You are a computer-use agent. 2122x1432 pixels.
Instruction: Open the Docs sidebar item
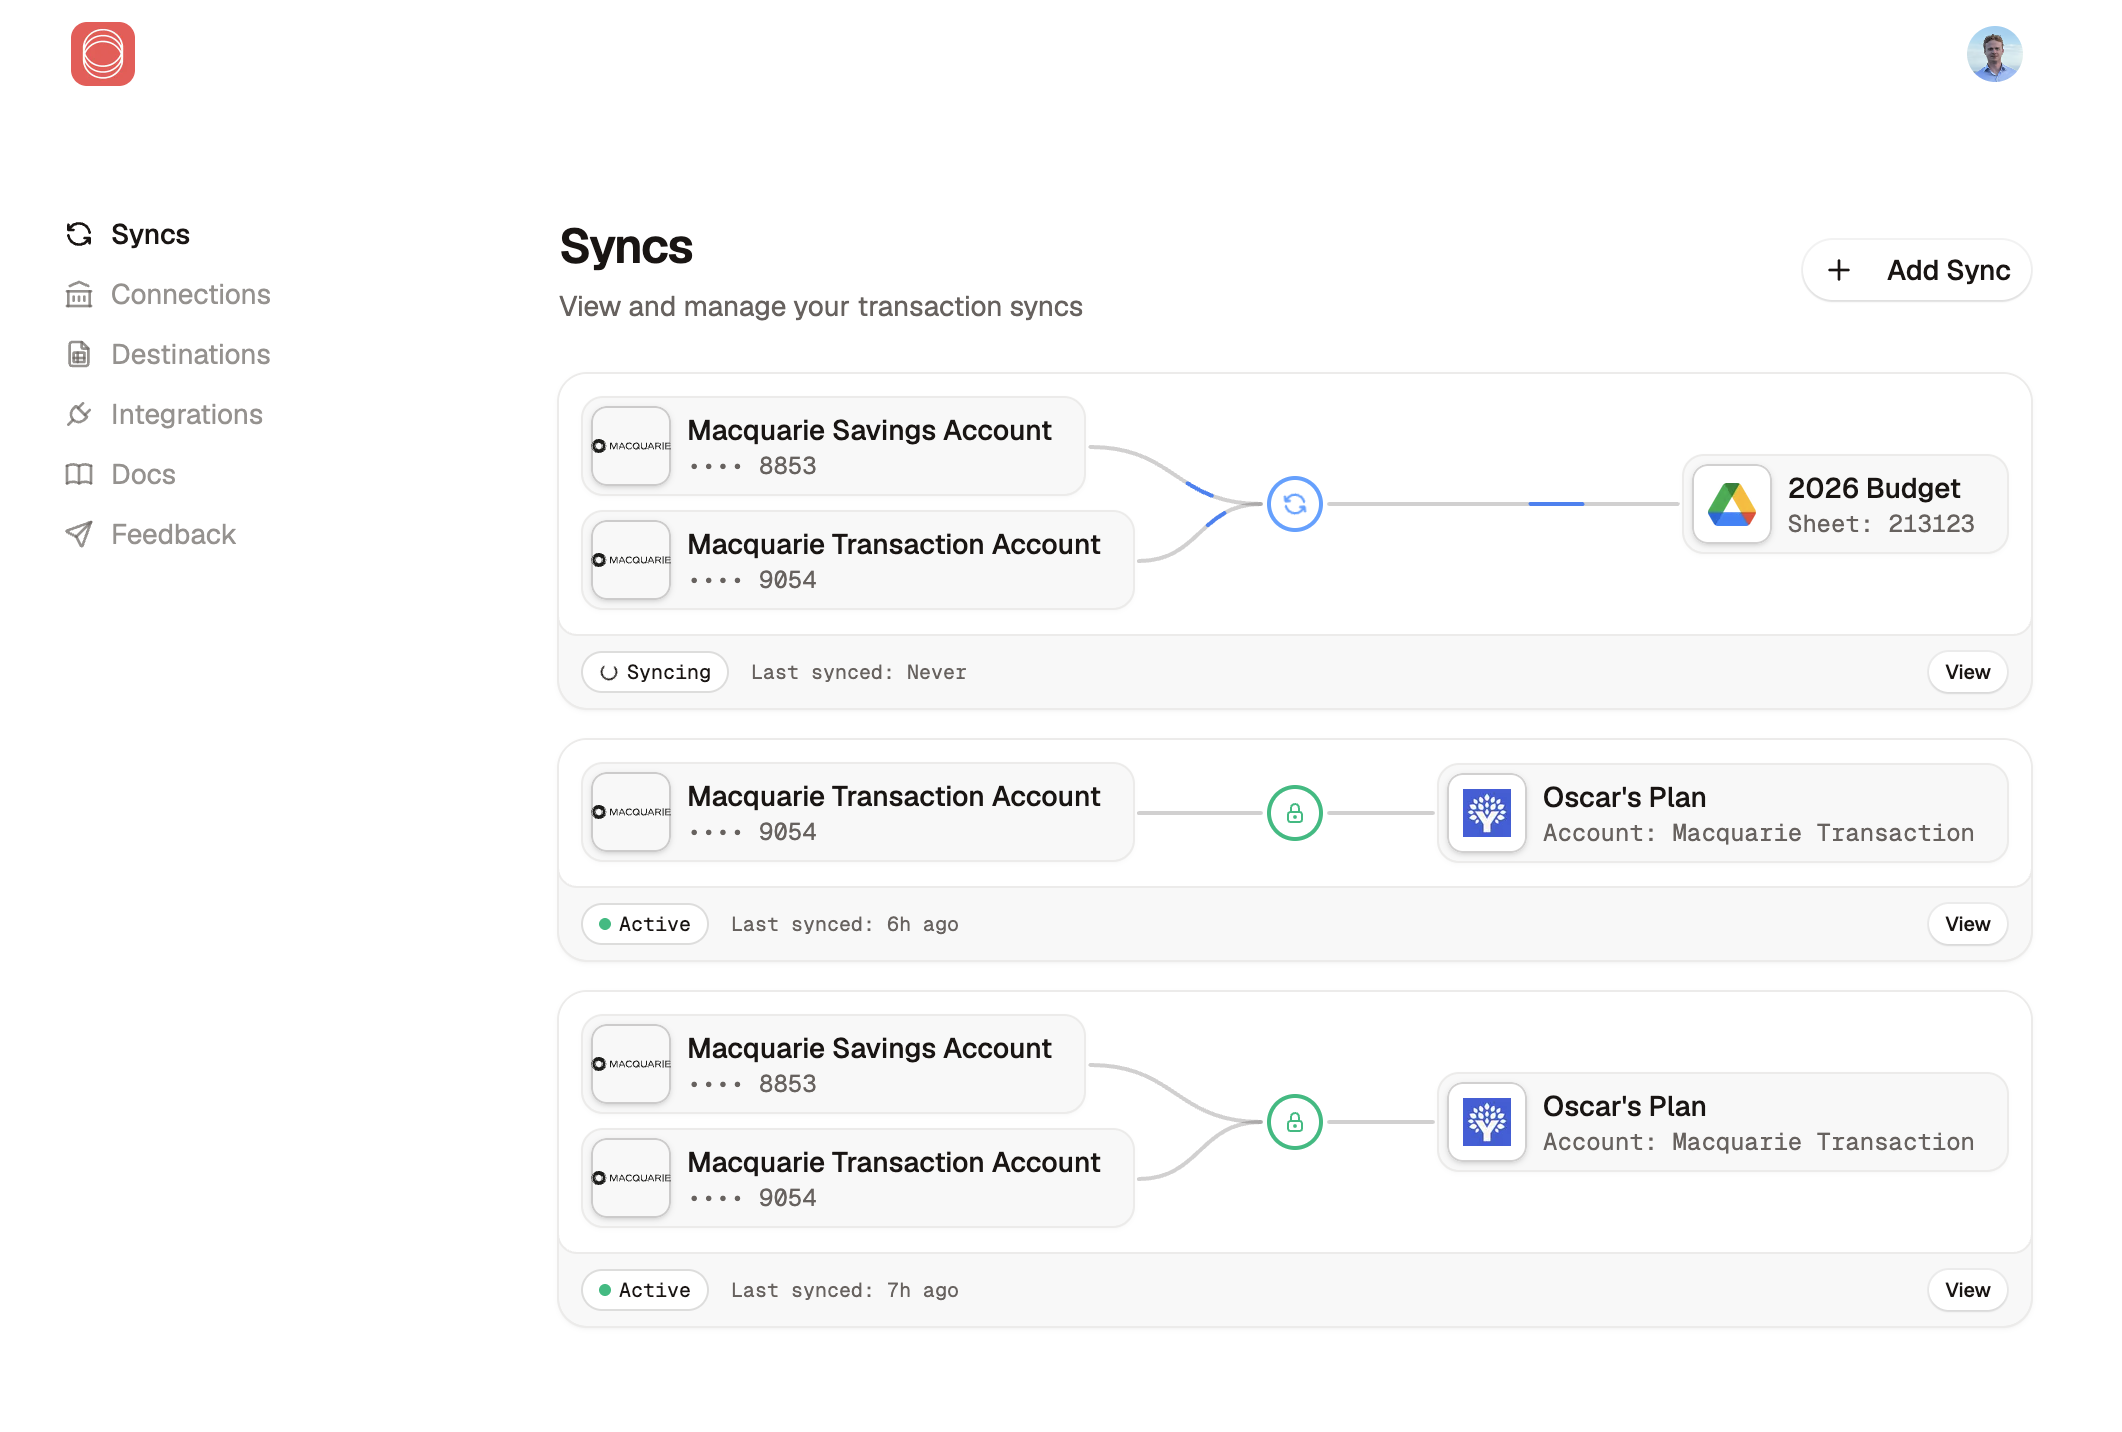click(x=143, y=474)
